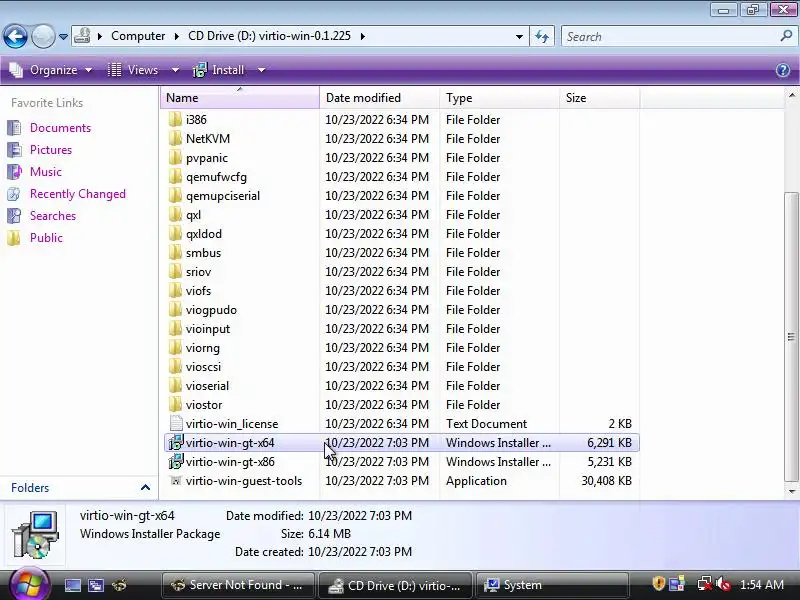Select the qemupciserial folder icon

pos(175,195)
